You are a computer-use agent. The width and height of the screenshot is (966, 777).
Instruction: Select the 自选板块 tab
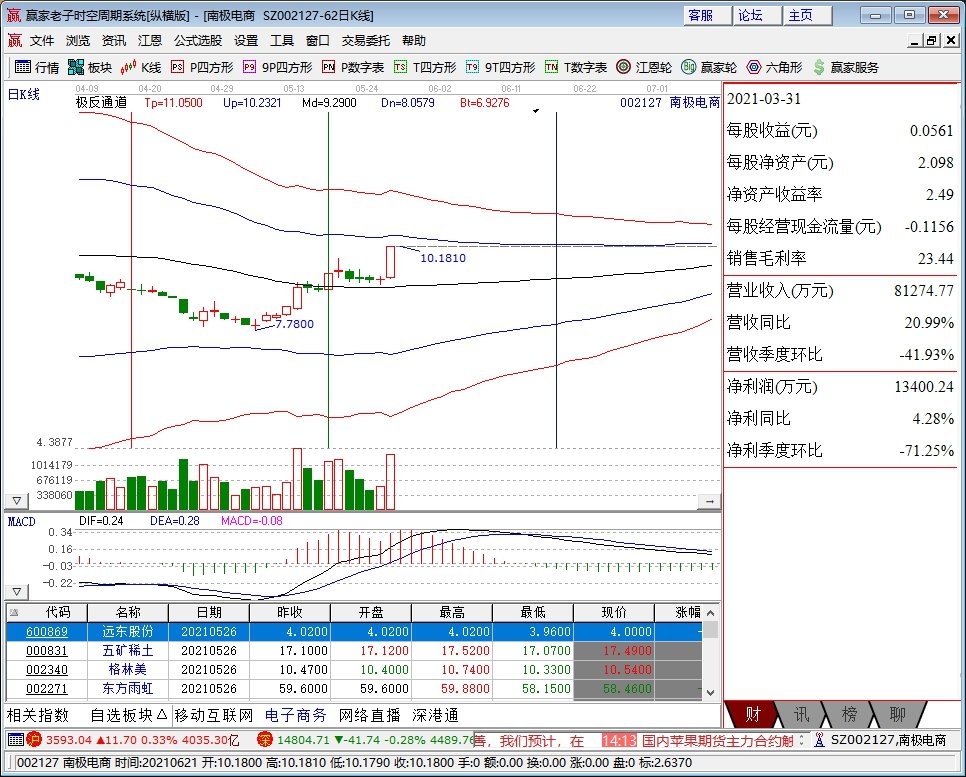click(128, 715)
